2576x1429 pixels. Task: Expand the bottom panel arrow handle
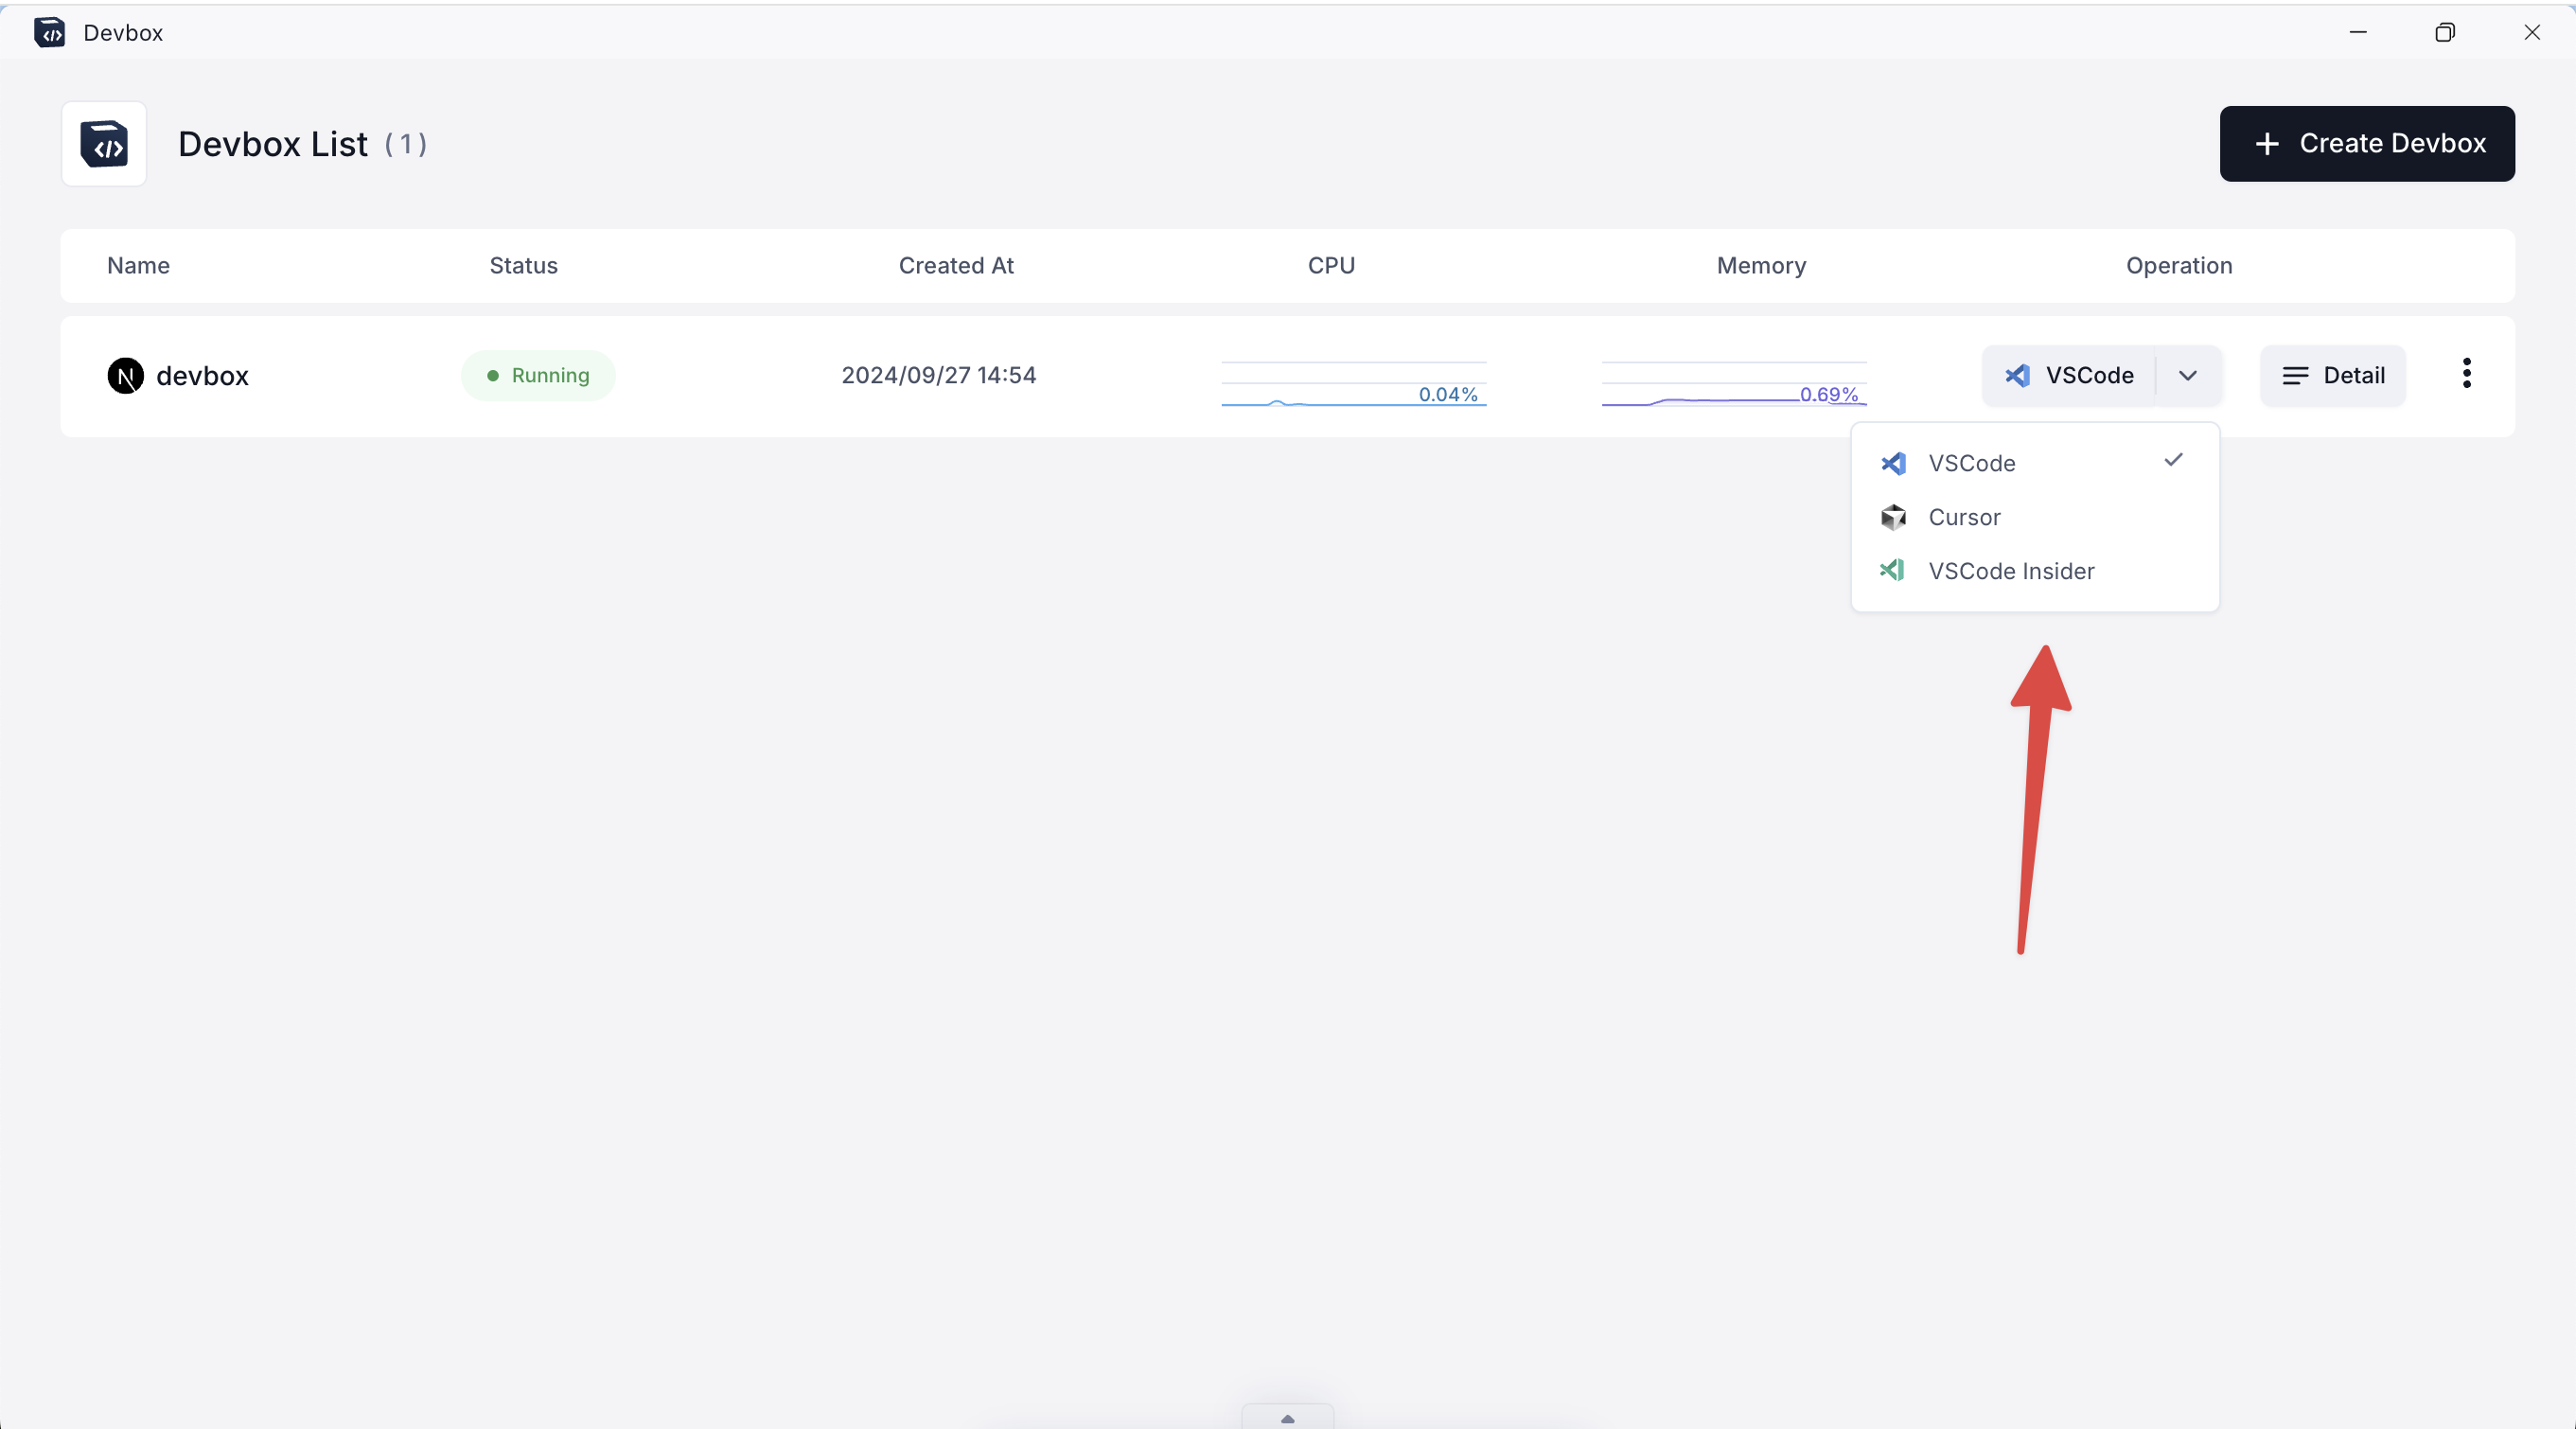tap(1287, 1418)
